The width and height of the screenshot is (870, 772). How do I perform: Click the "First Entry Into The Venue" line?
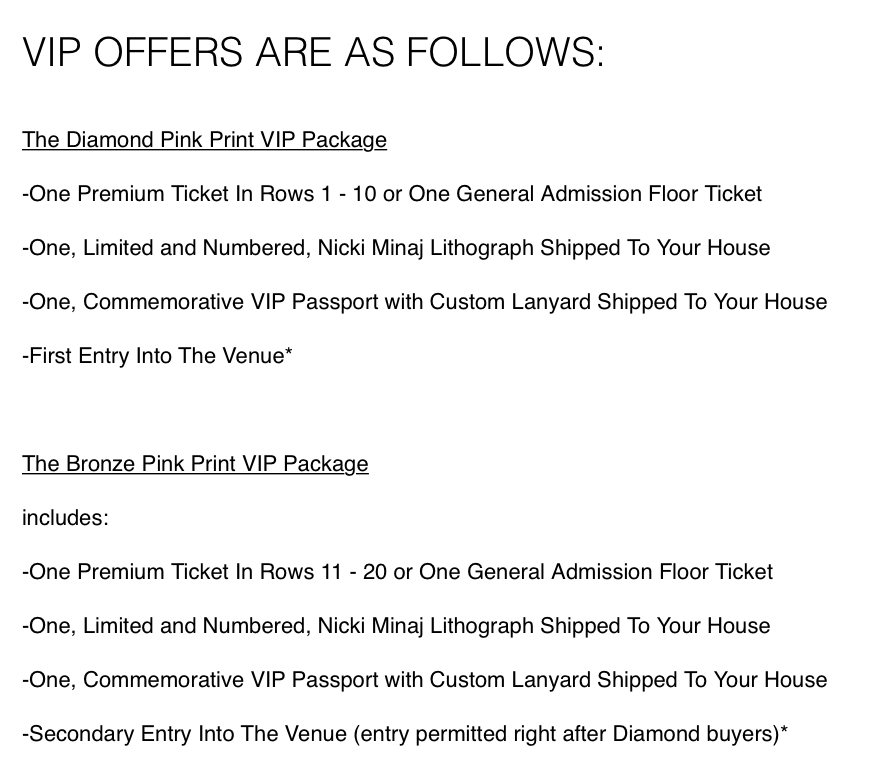(x=157, y=356)
